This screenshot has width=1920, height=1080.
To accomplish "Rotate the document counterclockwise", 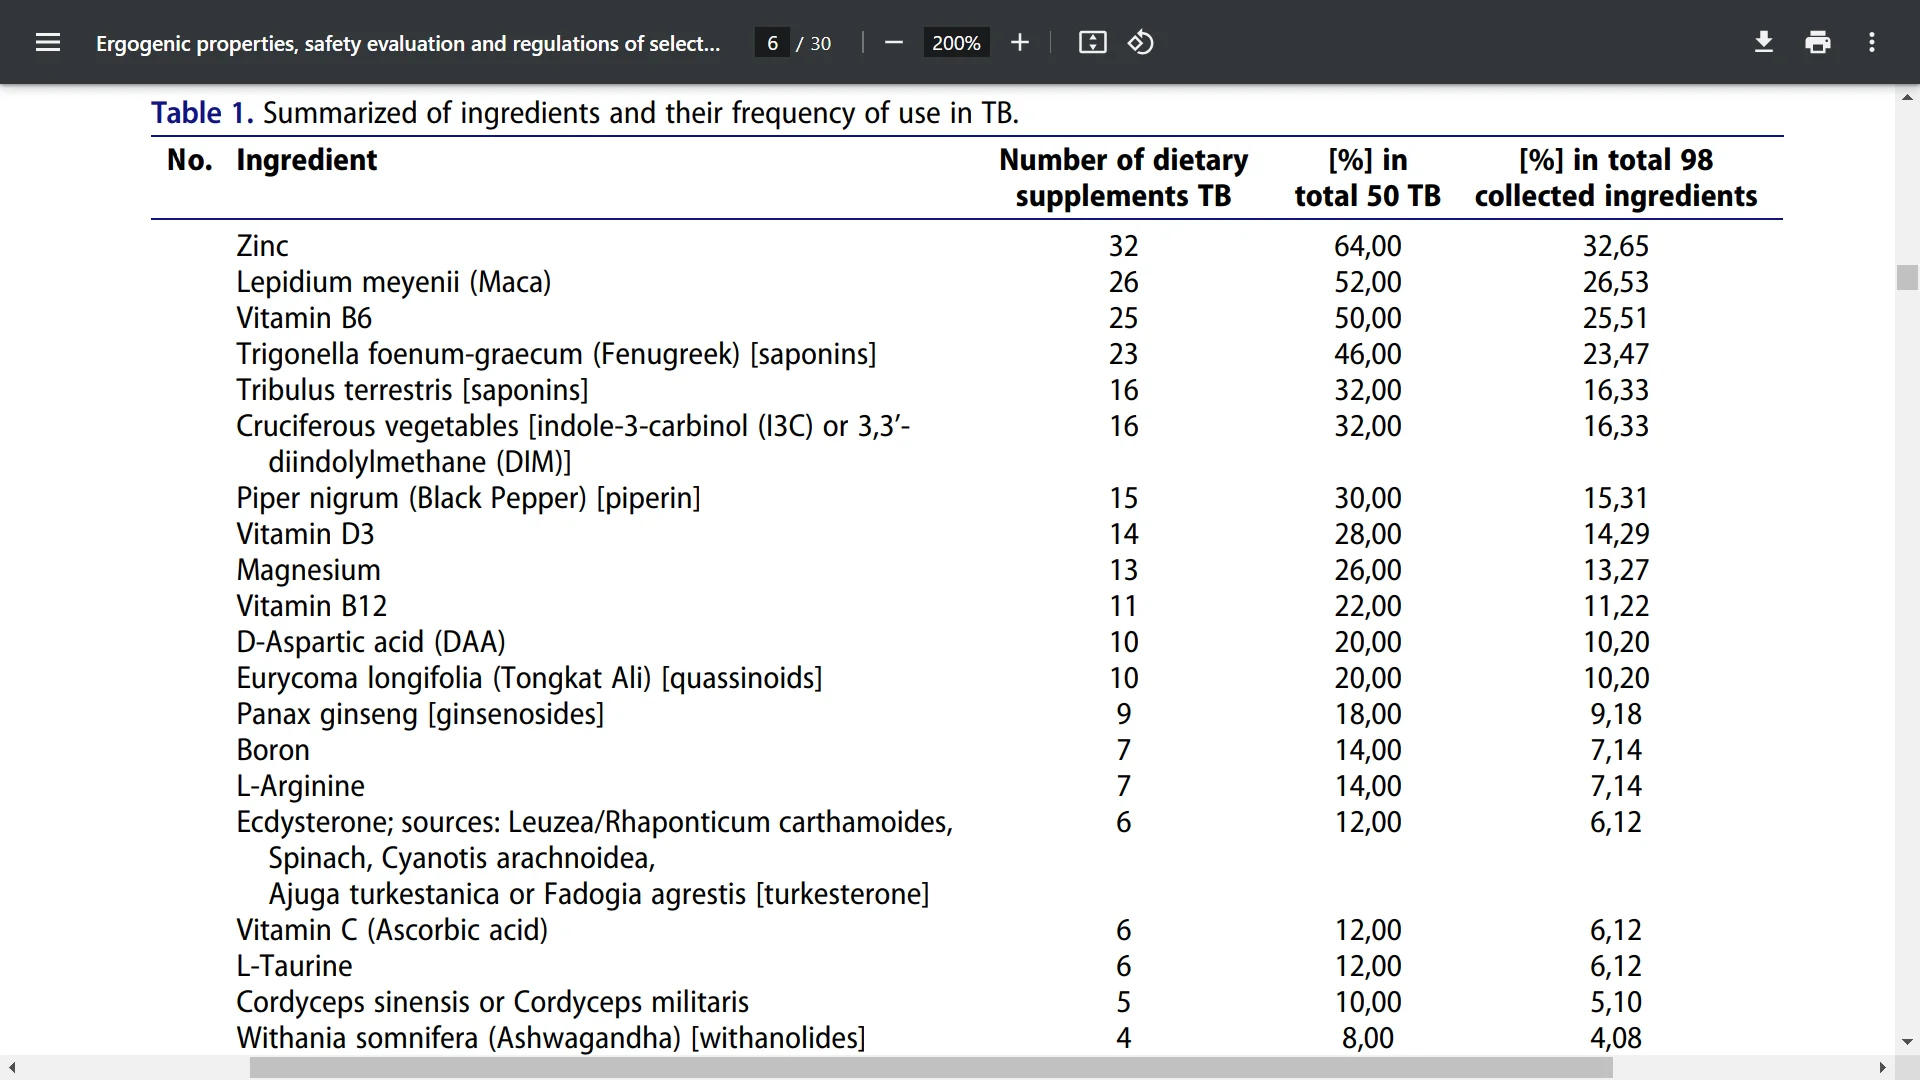I will [x=1141, y=42].
